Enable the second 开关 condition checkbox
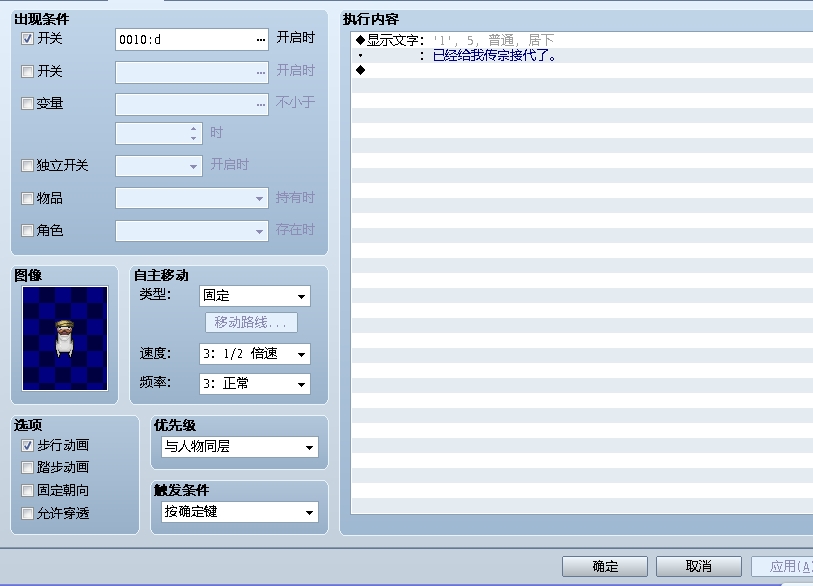This screenshot has height=586, width=813. click(27, 71)
